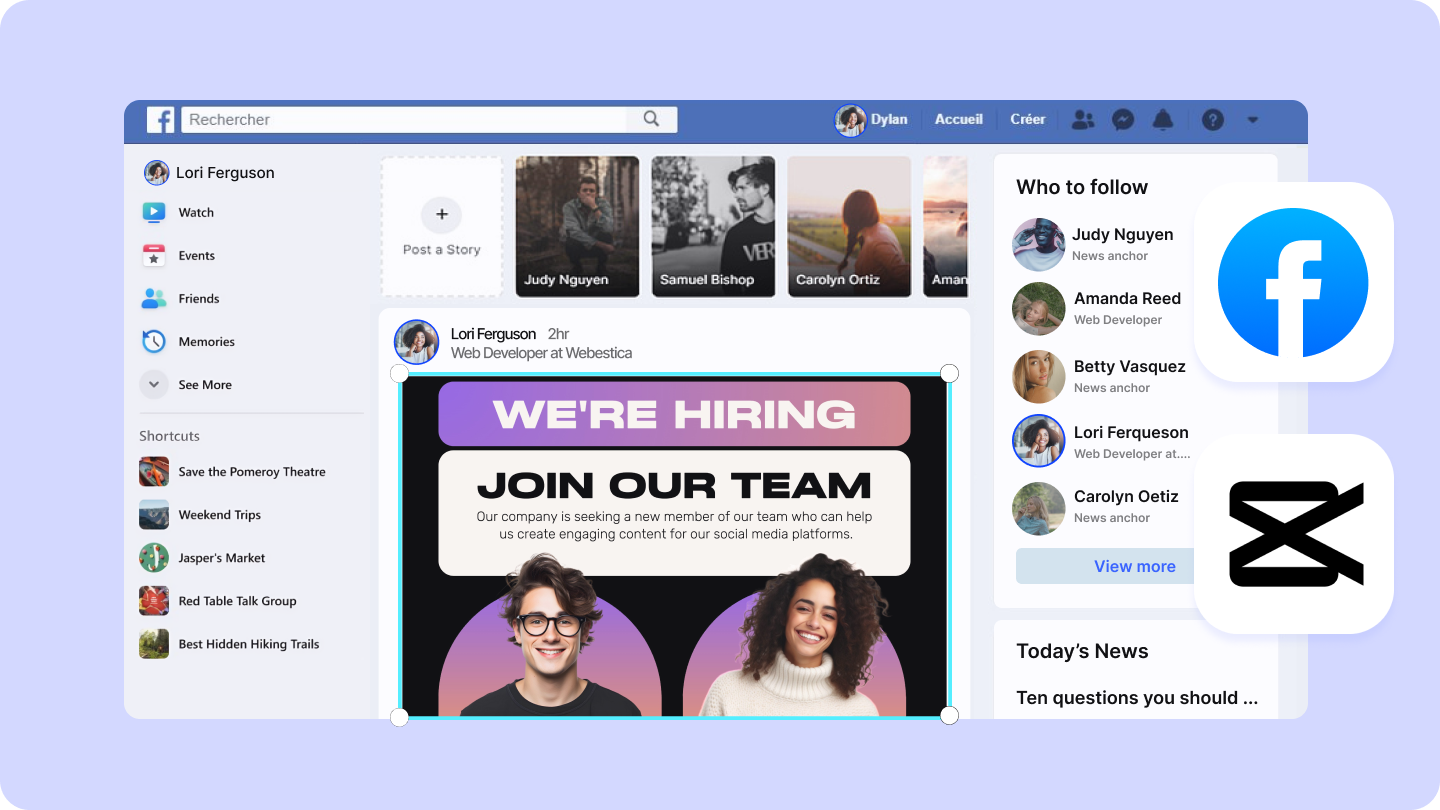The width and height of the screenshot is (1440, 810).
Task: Open Events in the left sidebar
Action: [x=178, y=255]
